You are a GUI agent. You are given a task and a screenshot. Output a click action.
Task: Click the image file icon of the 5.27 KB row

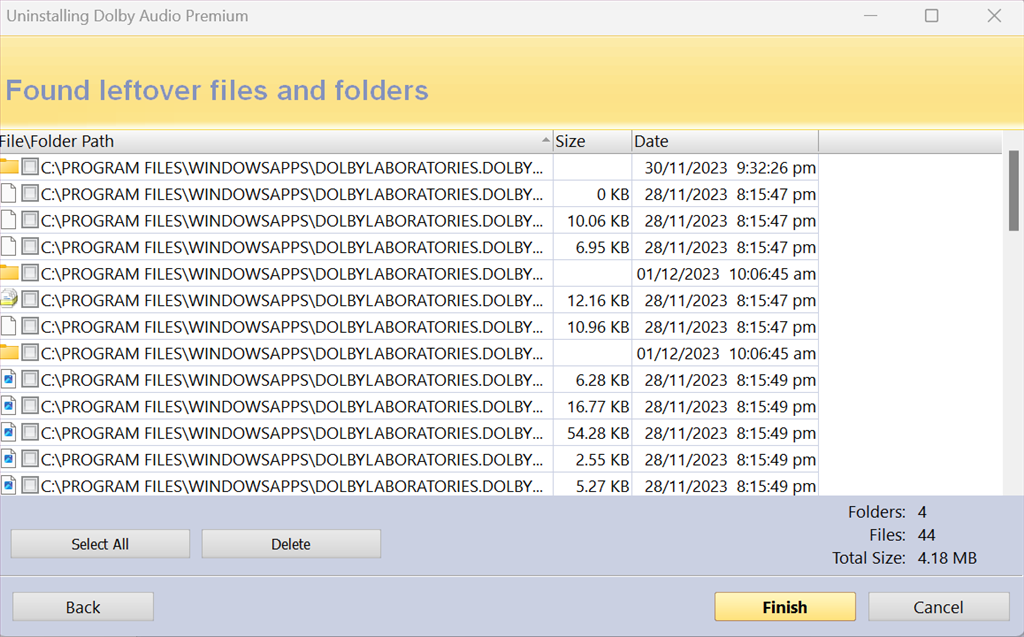tap(8, 485)
